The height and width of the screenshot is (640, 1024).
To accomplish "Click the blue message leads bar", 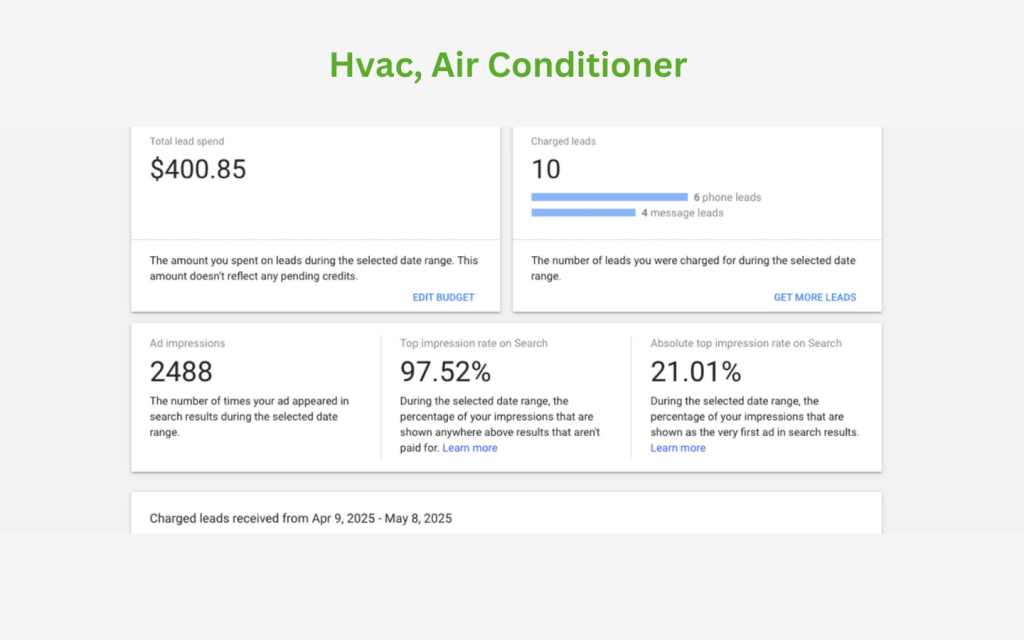I will (x=583, y=212).
